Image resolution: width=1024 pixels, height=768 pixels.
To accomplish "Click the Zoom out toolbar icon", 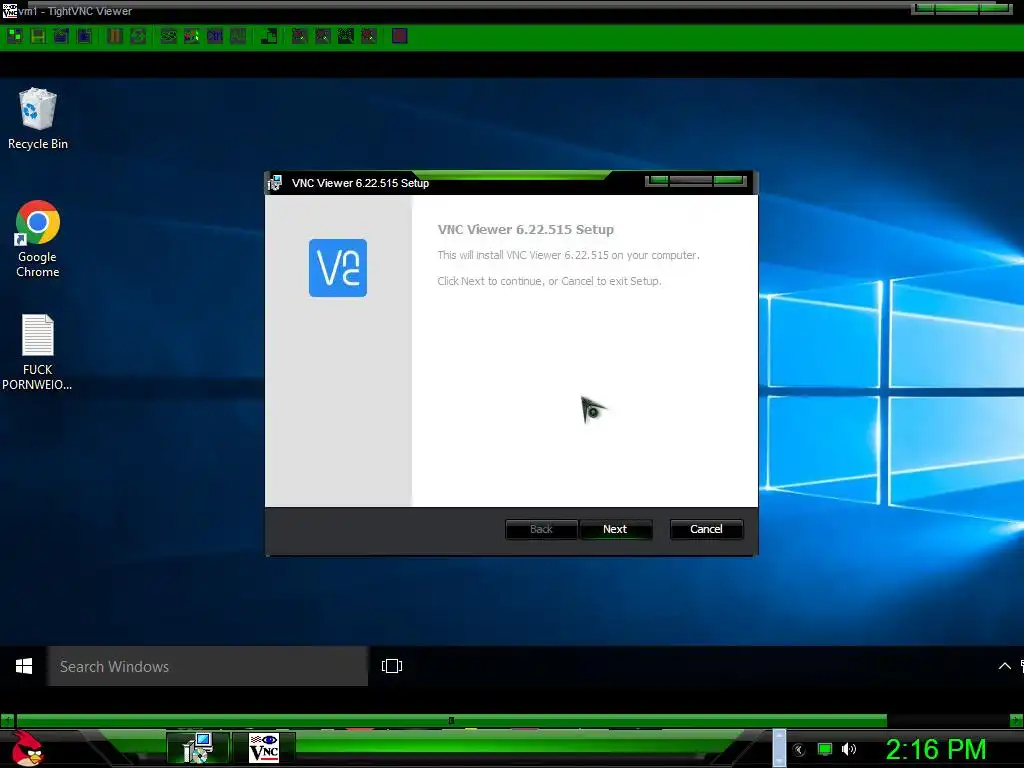I will click(323, 36).
